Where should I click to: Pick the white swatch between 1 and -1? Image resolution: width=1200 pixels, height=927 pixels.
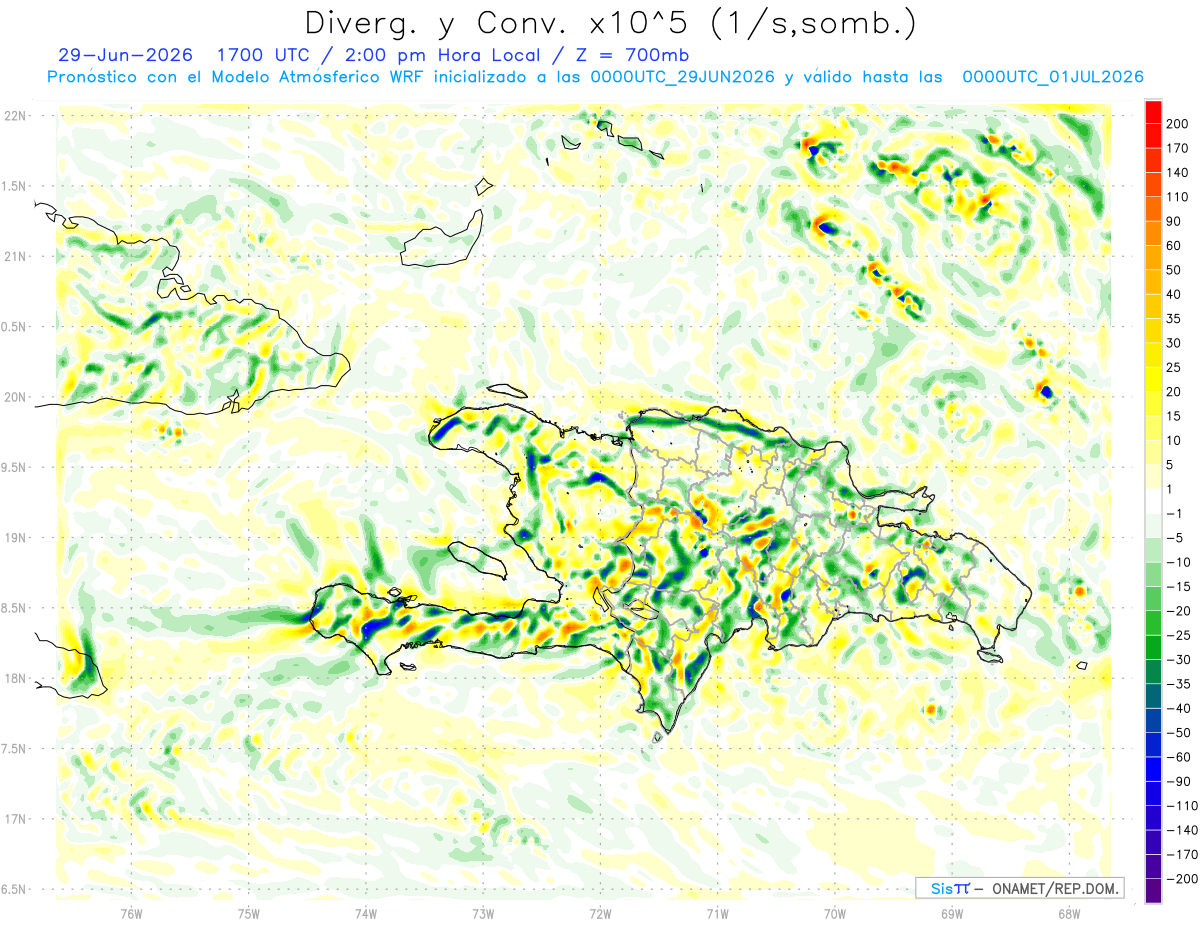[1153, 501]
